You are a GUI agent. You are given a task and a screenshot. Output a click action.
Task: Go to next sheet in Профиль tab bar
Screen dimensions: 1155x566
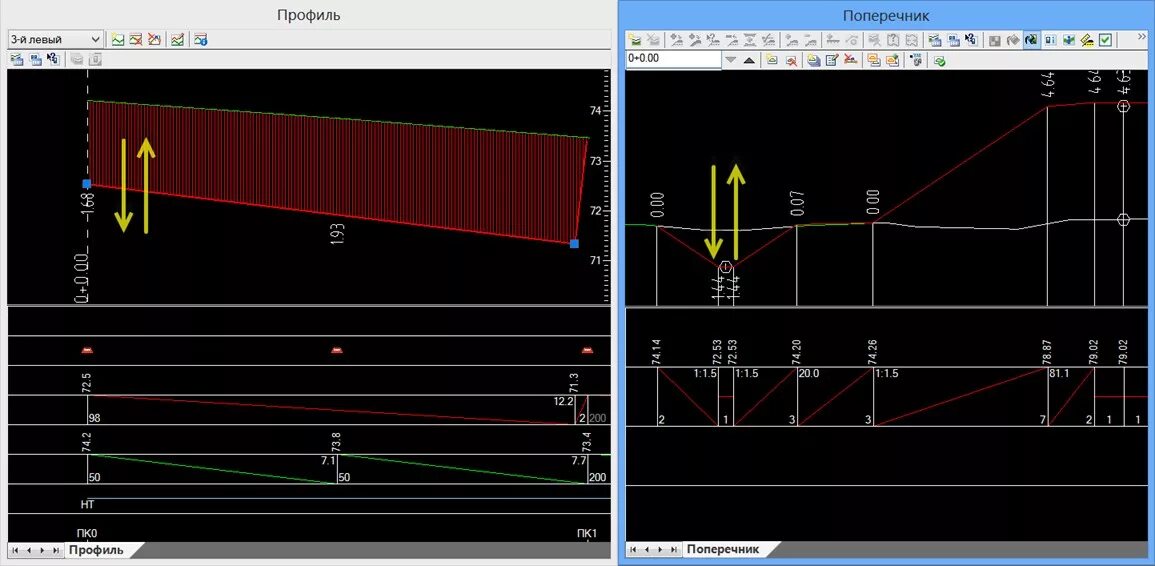click(x=41, y=550)
